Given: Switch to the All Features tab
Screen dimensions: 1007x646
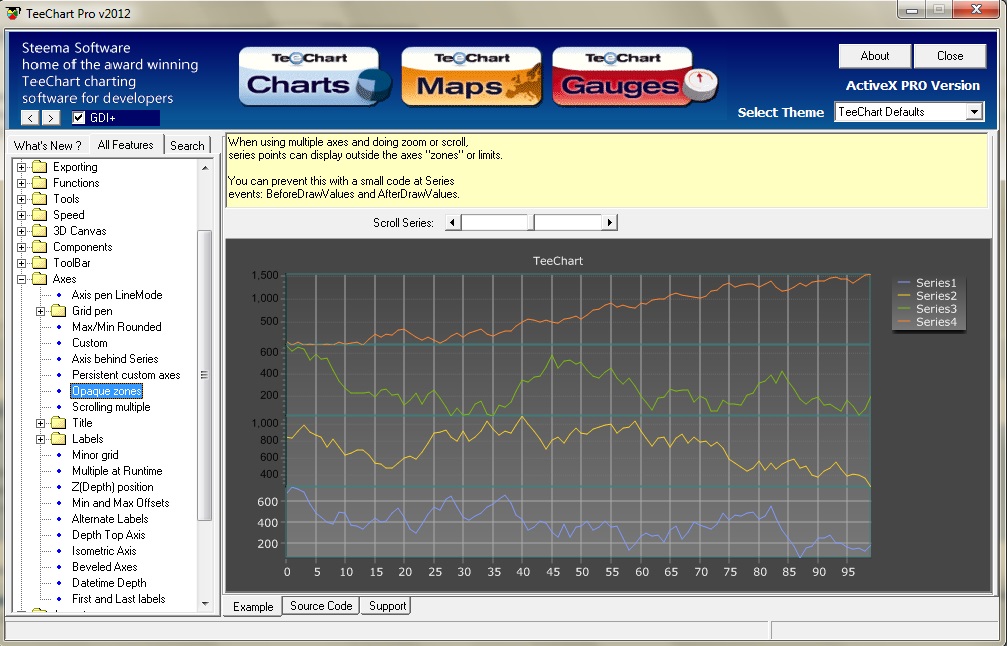Looking at the screenshot, I should [126, 144].
